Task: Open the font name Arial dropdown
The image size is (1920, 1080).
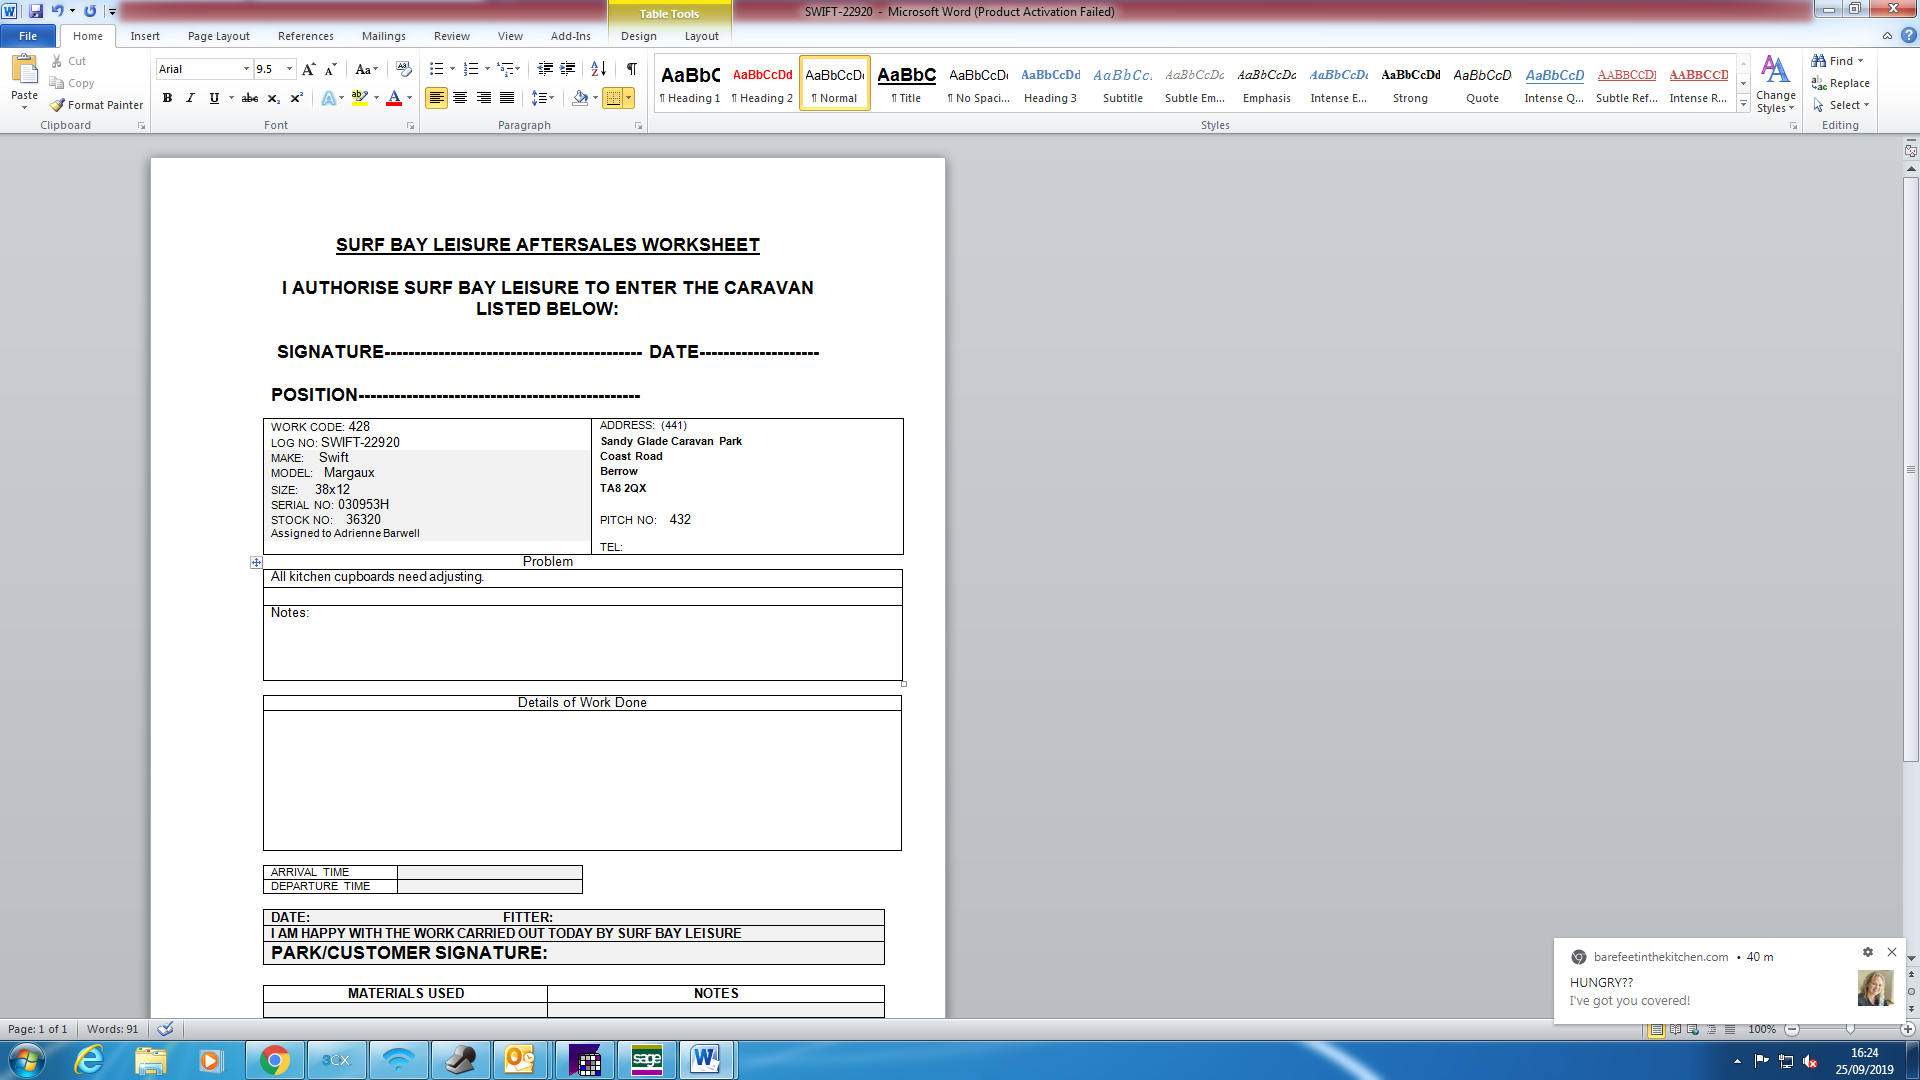Action: (x=246, y=69)
